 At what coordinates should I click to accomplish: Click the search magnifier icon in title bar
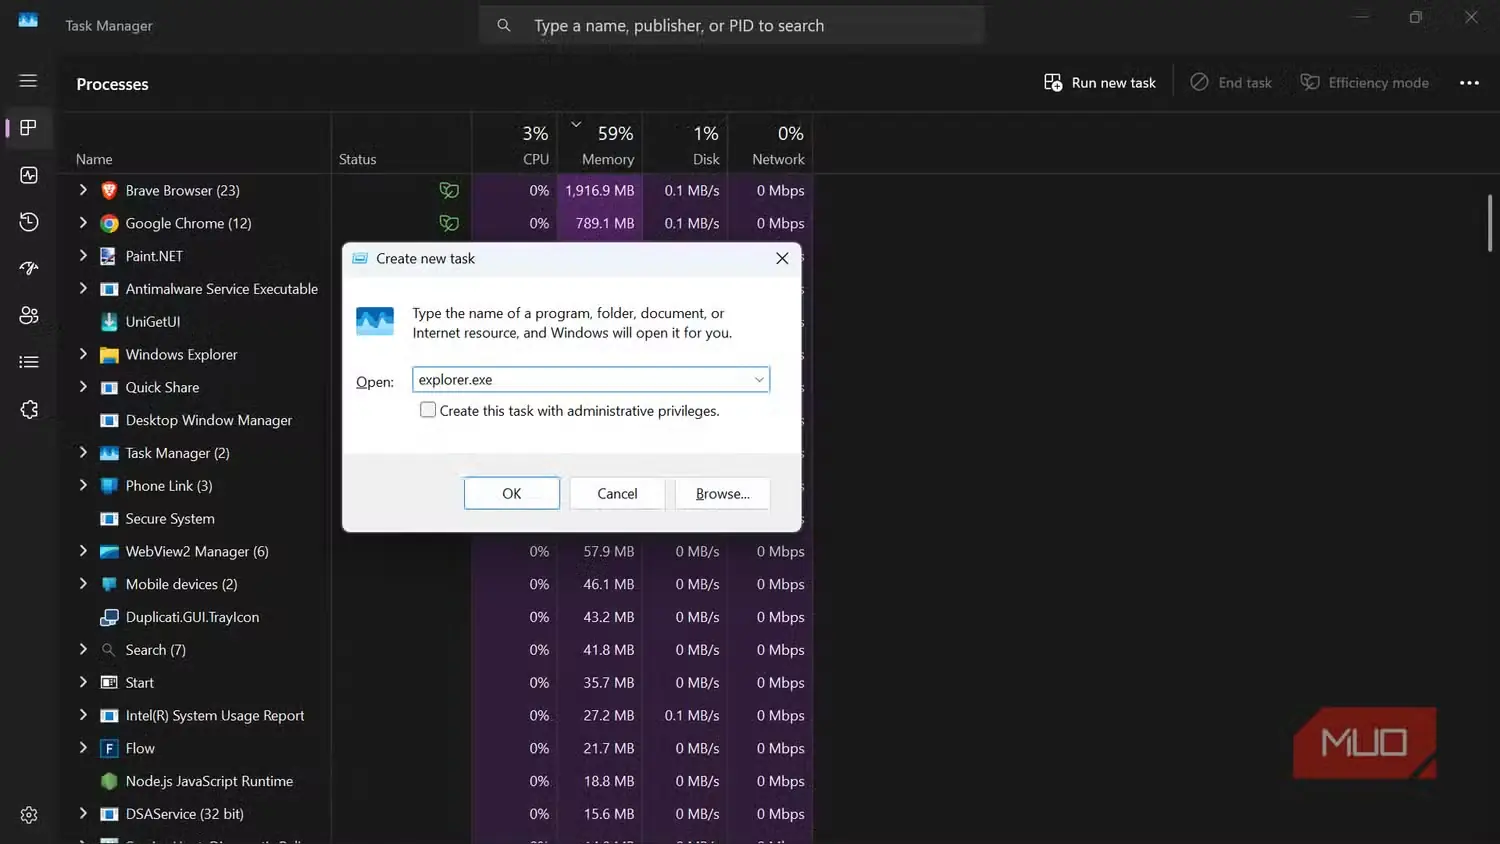[x=504, y=25]
